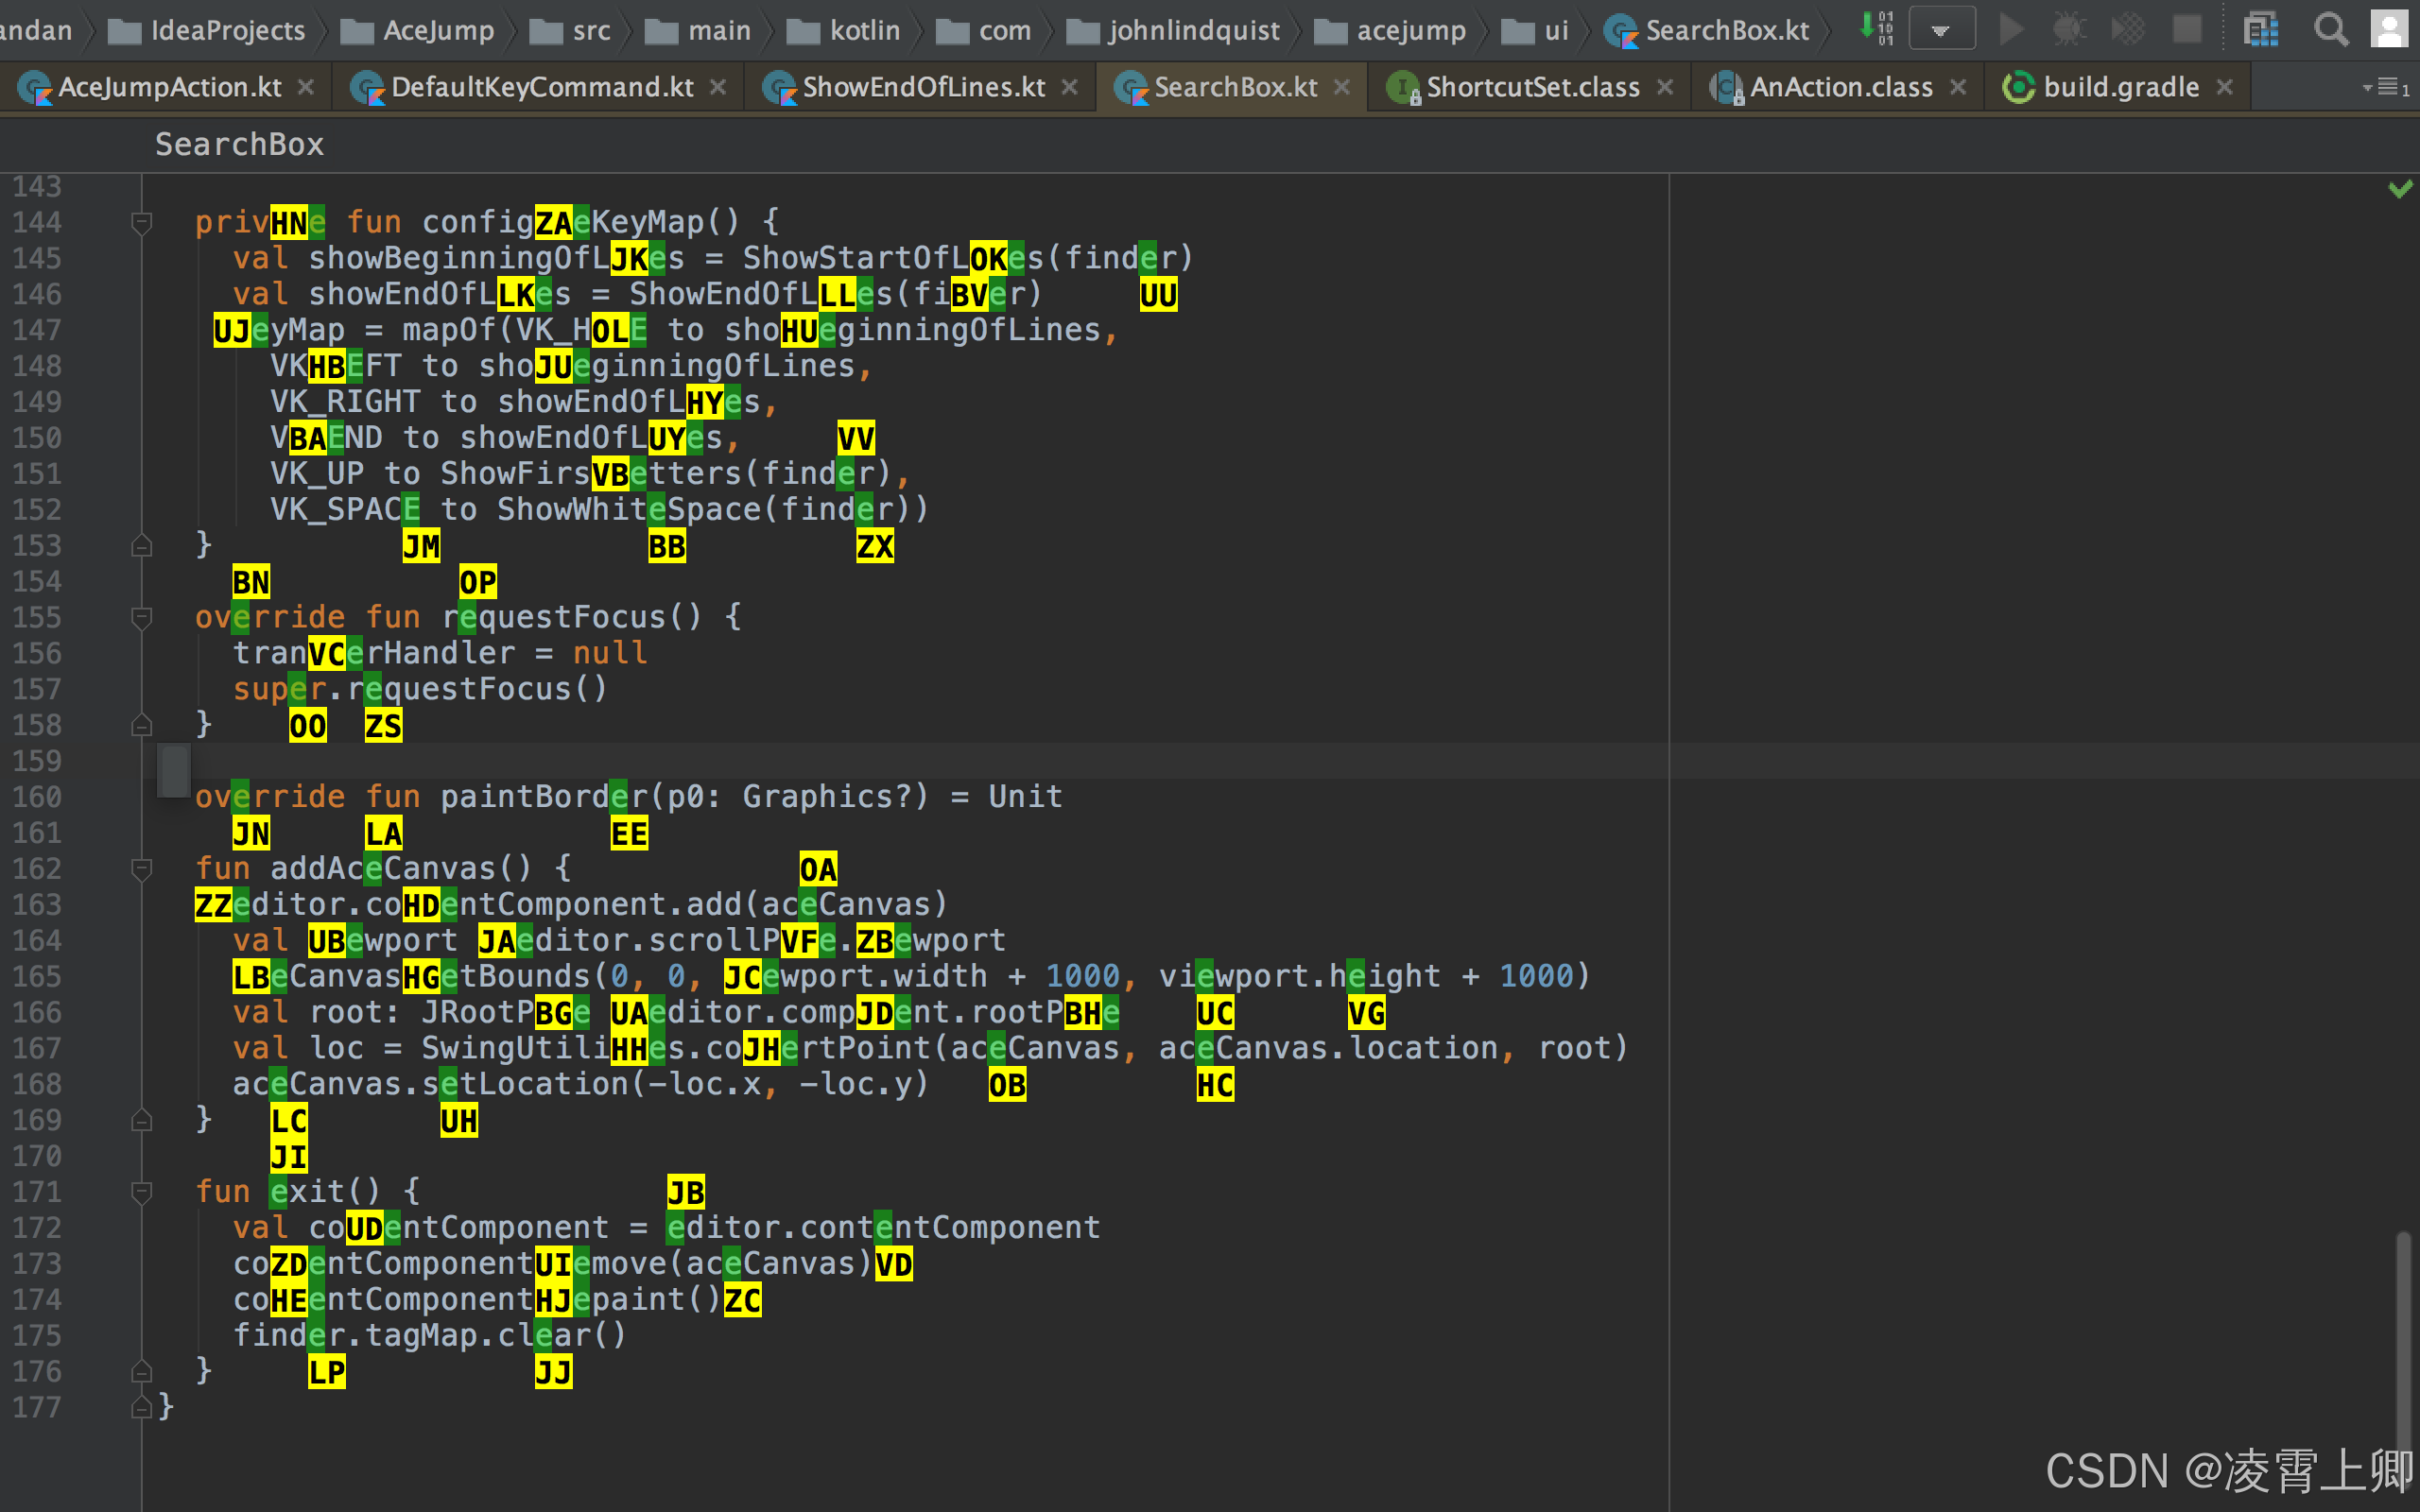Click the Search Everywhere magnifier icon
The image size is (2420, 1512).
pos(2330,30)
